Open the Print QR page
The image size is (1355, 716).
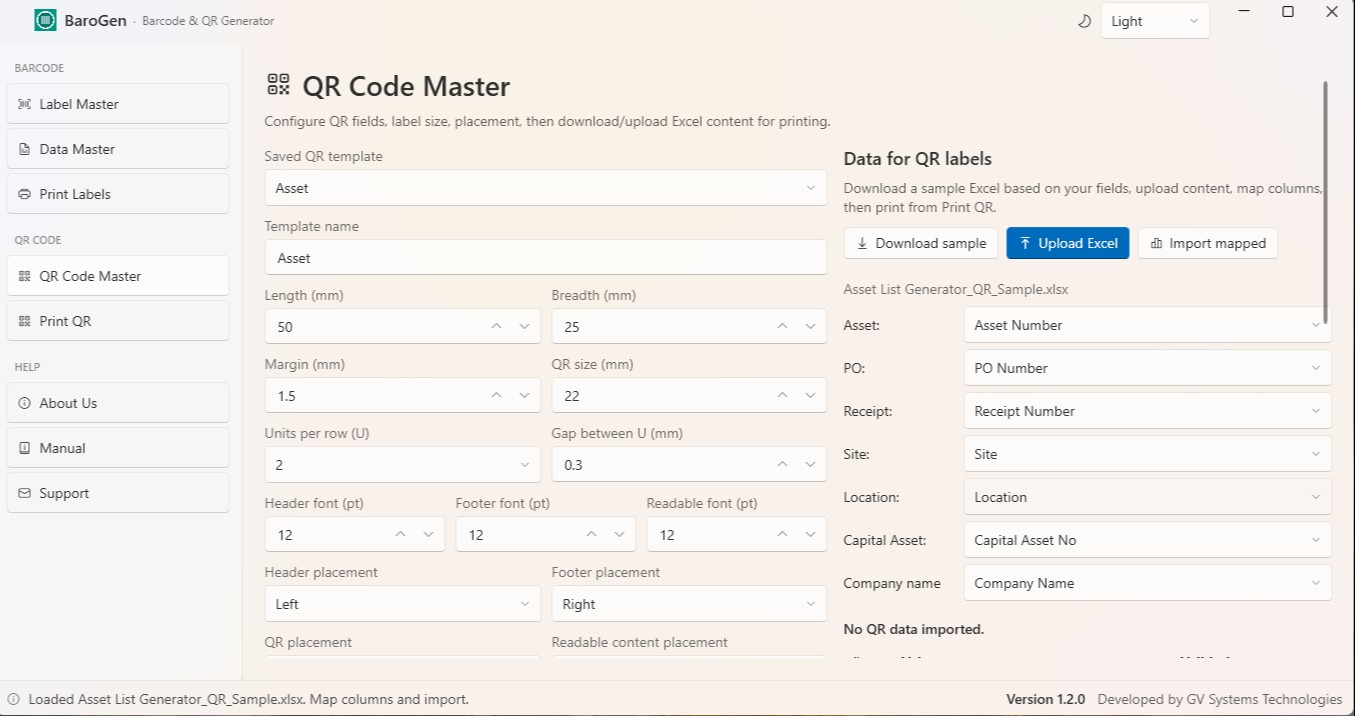coord(118,321)
